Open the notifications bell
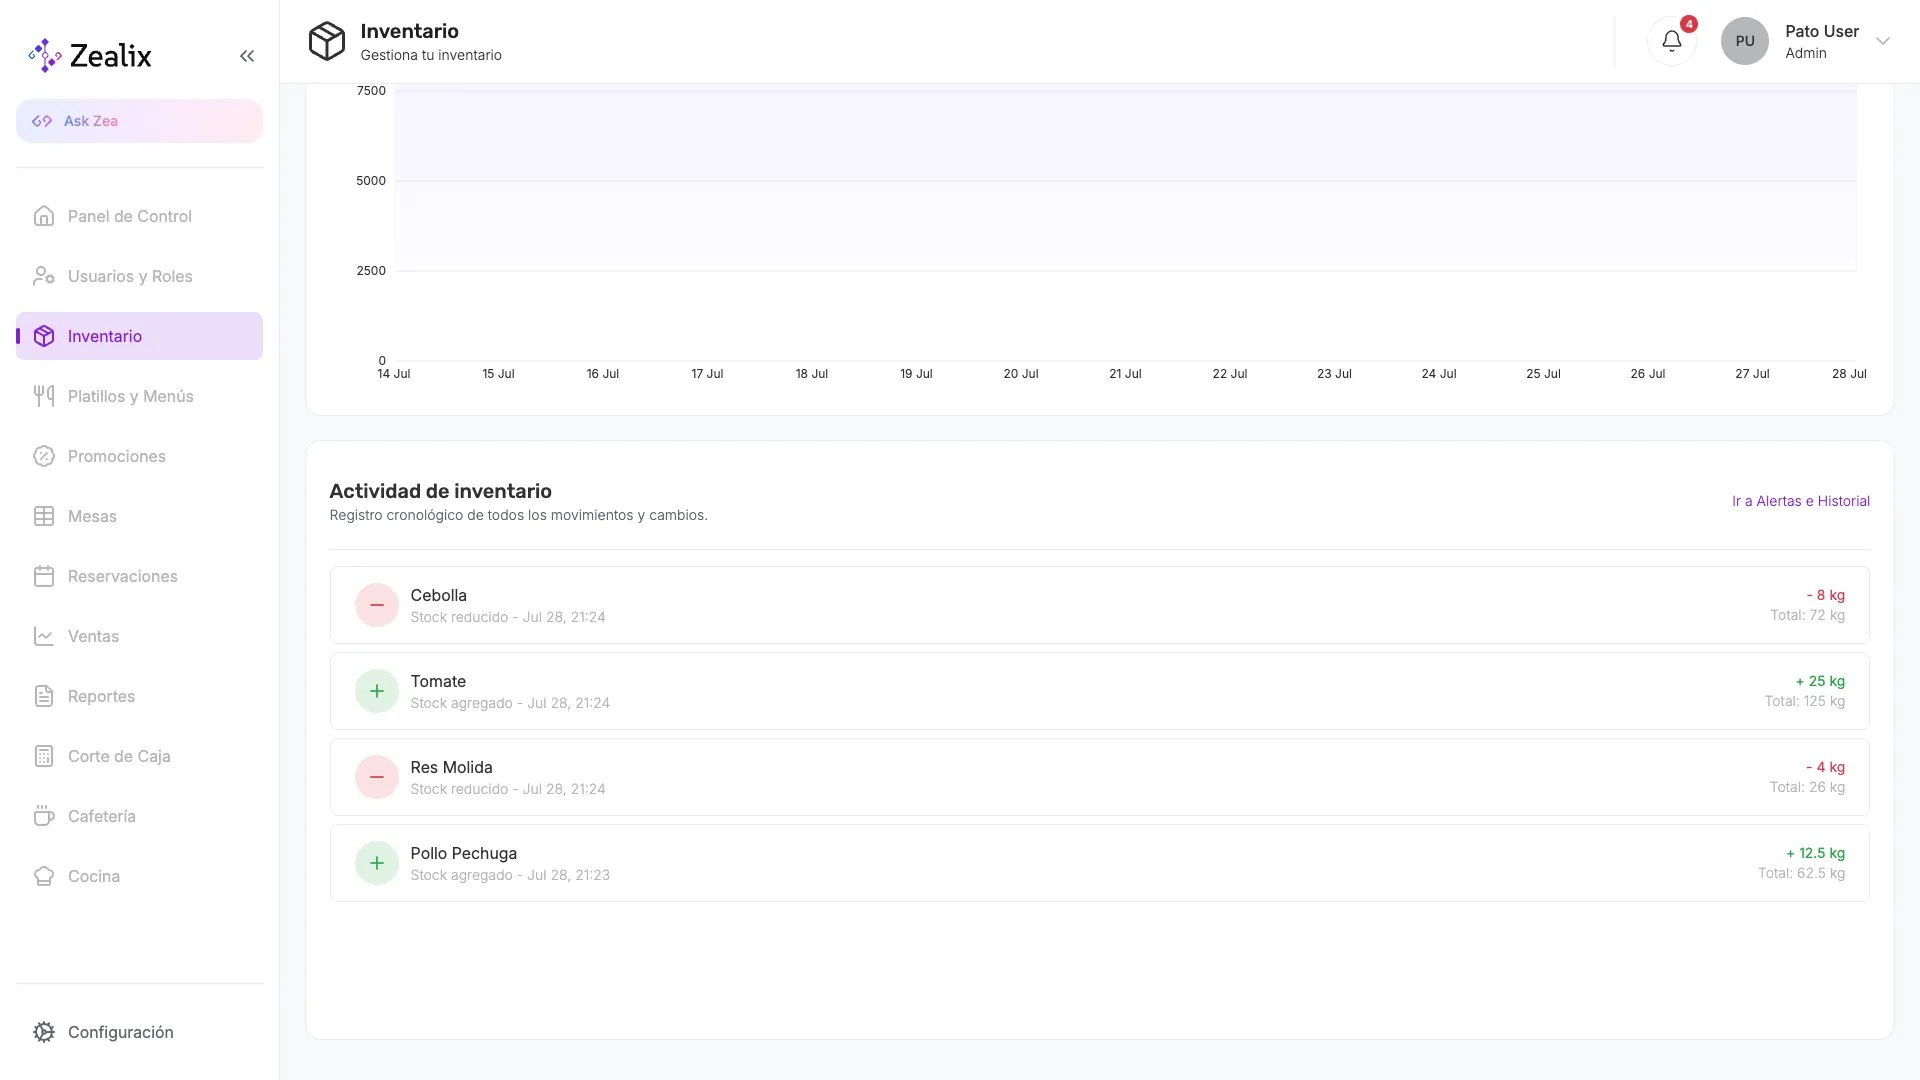This screenshot has width=1920, height=1080. click(1672, 41)
